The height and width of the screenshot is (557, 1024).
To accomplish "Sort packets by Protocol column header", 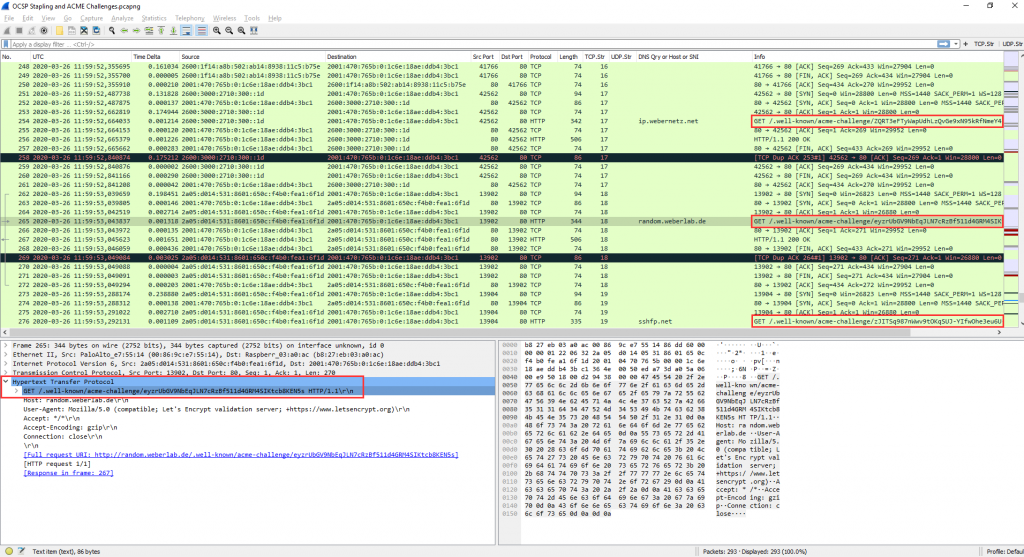I will click(x=540, y=57).
